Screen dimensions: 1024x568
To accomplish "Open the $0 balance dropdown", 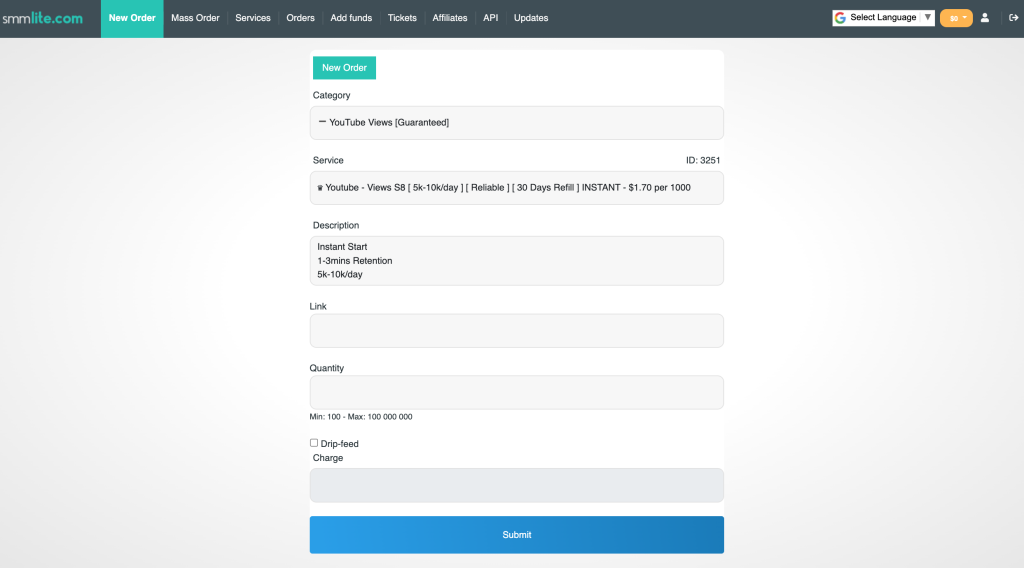I will (x=956, y=18).
